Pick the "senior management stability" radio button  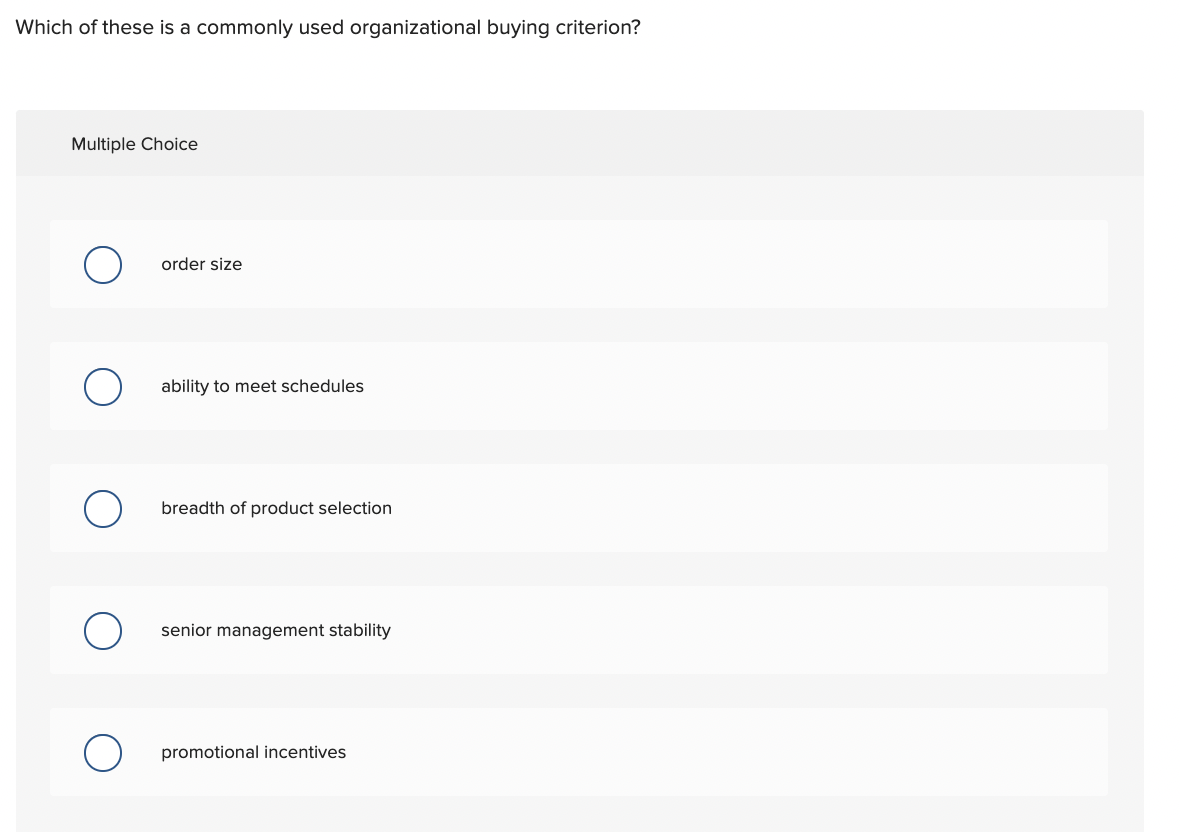(x=103, y=630)
